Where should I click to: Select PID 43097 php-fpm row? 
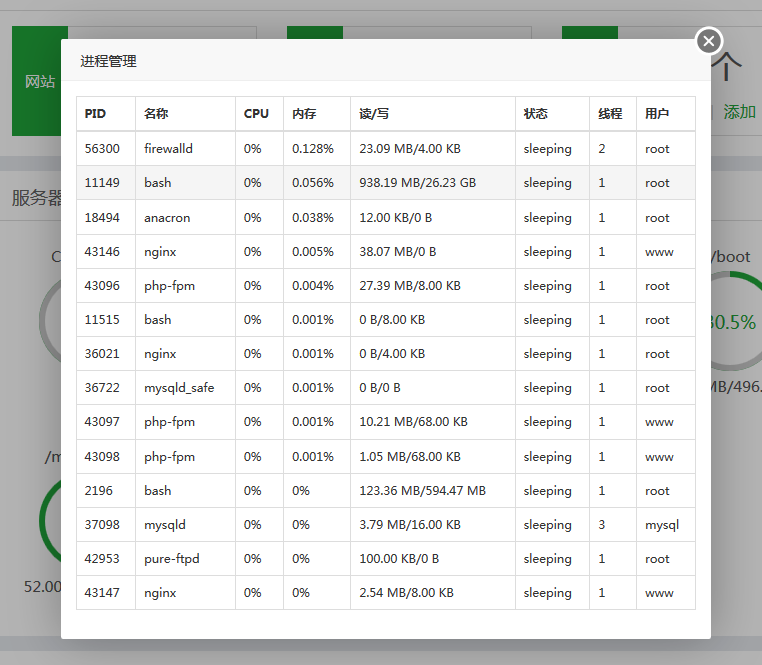point(386,422)
